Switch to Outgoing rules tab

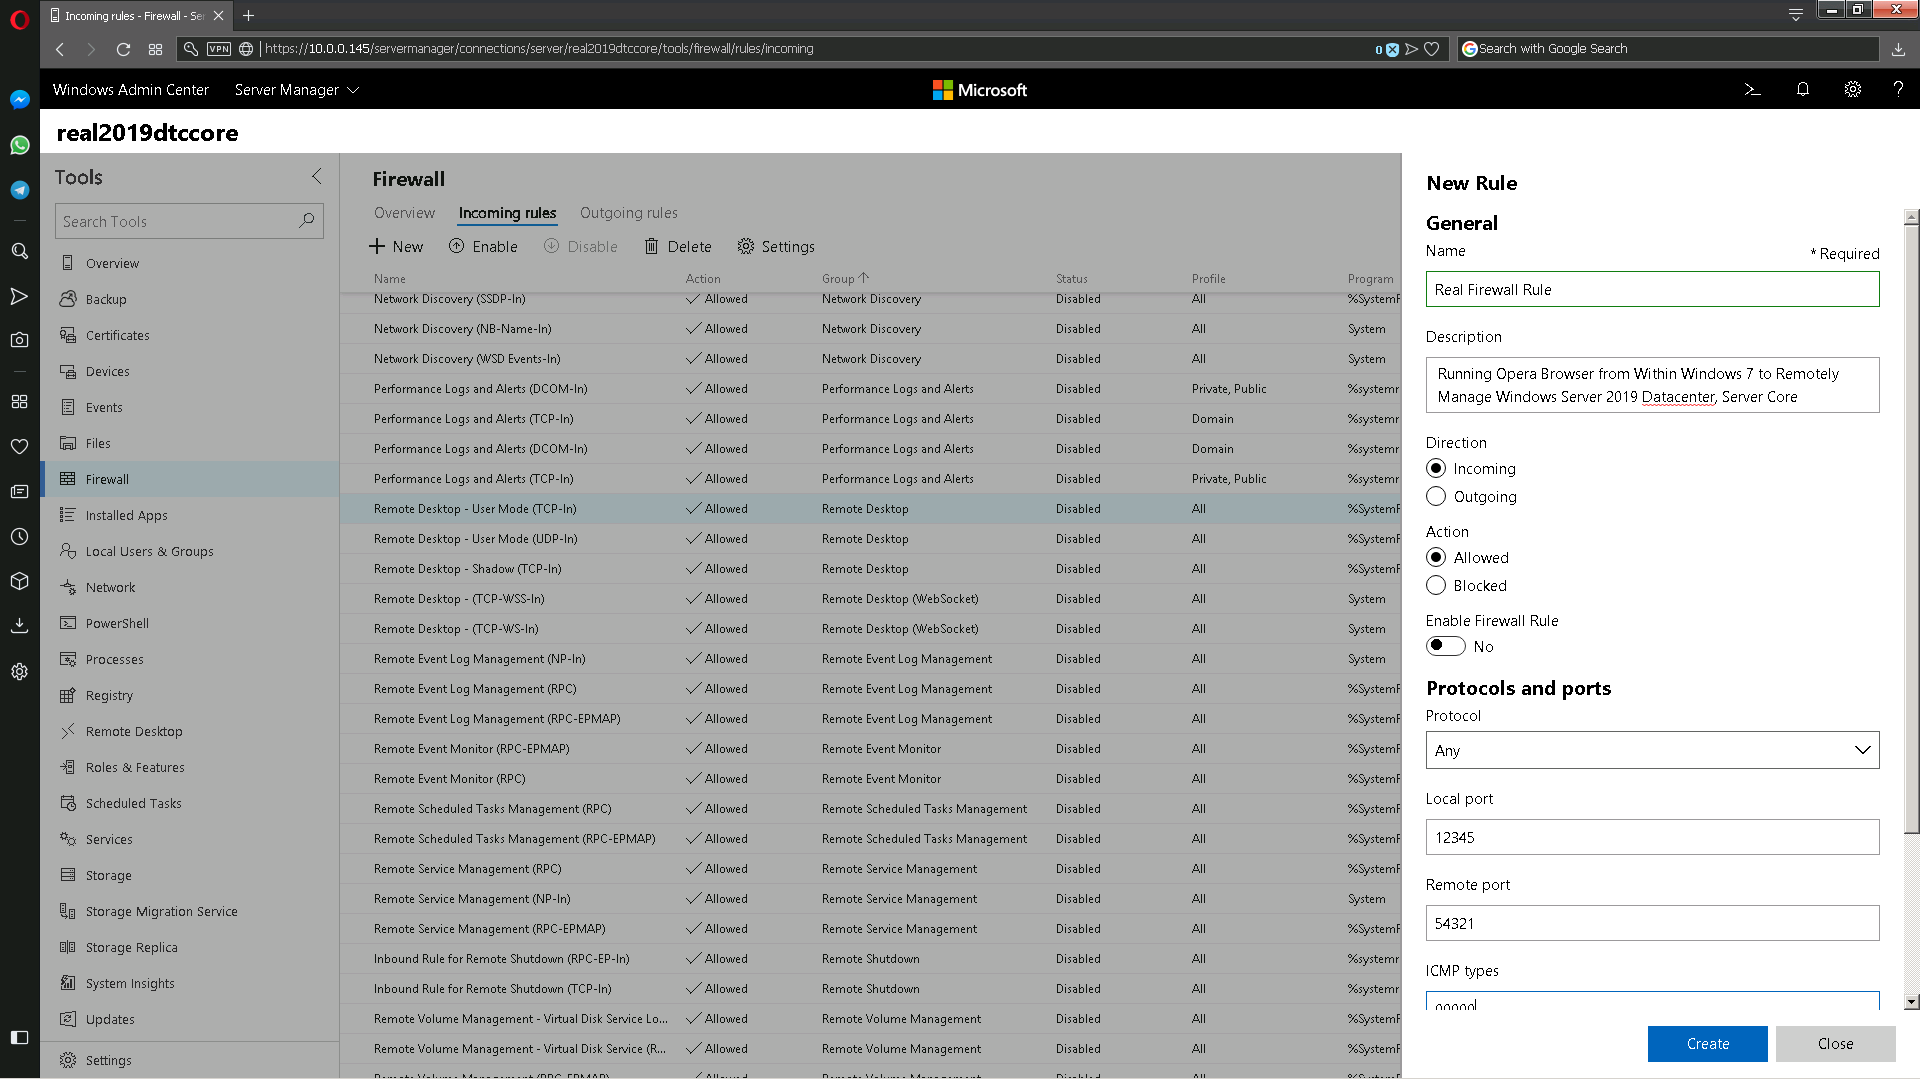click(x=628, y=212)
